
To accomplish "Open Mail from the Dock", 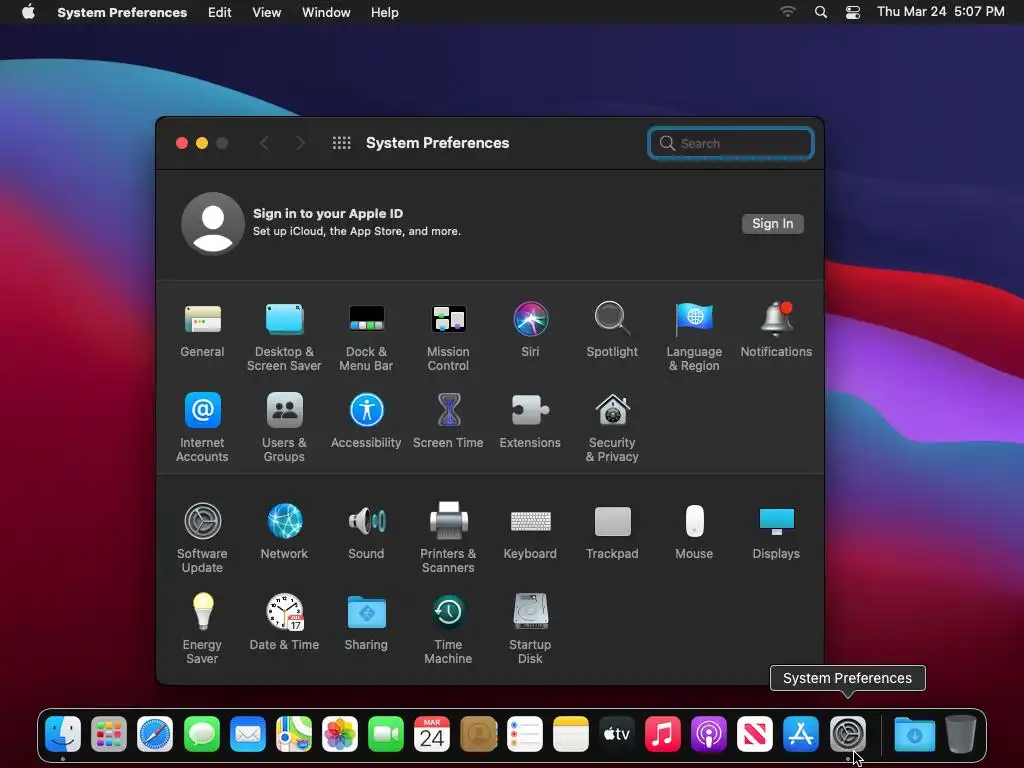I will point(248,734).
